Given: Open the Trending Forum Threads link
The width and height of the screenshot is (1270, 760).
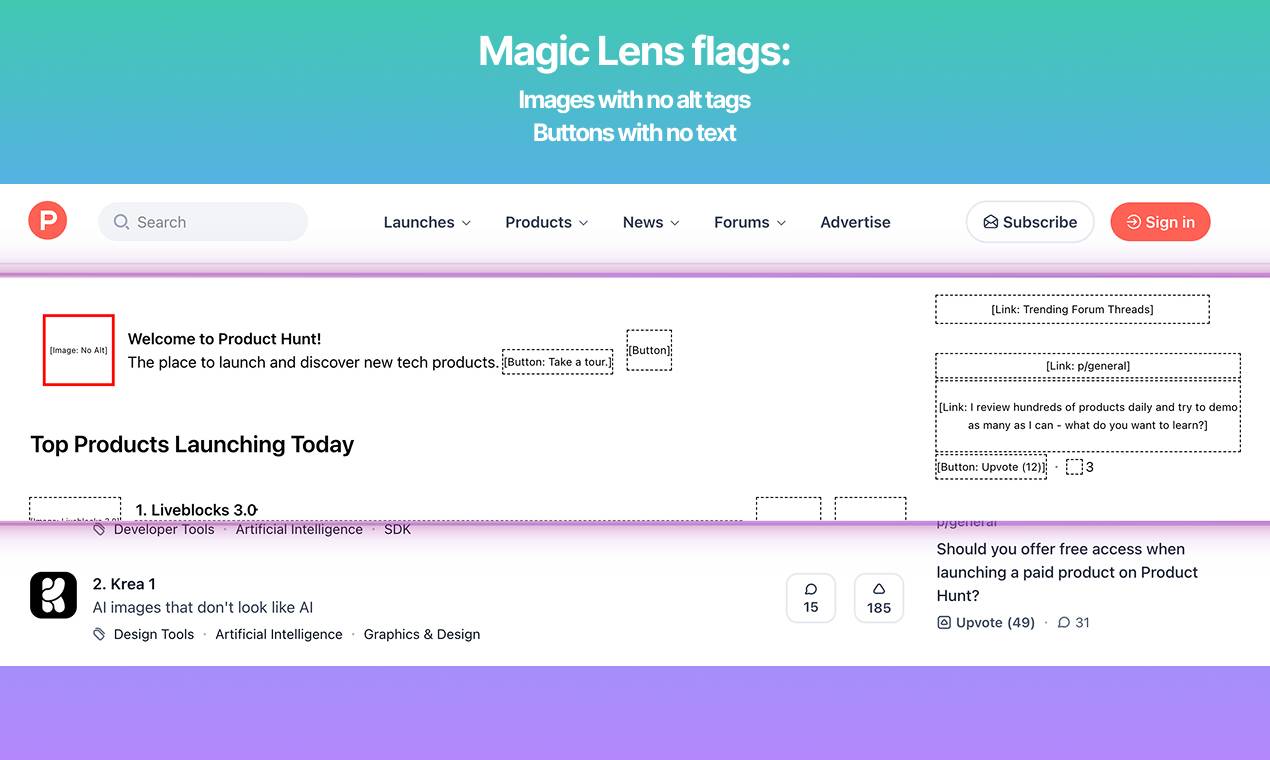Looking at the screenshot, I should click(x=1072, y=310).
